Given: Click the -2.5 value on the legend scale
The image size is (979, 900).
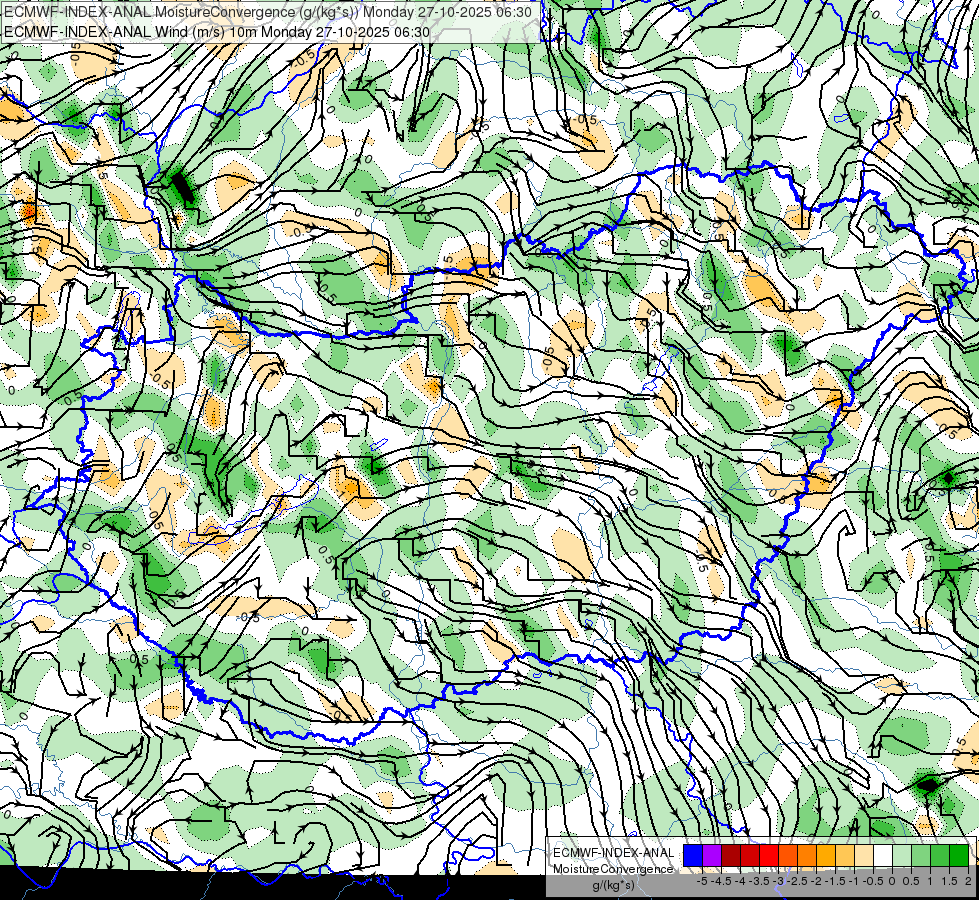Looking at the screenshot, I should click(797, 881).
